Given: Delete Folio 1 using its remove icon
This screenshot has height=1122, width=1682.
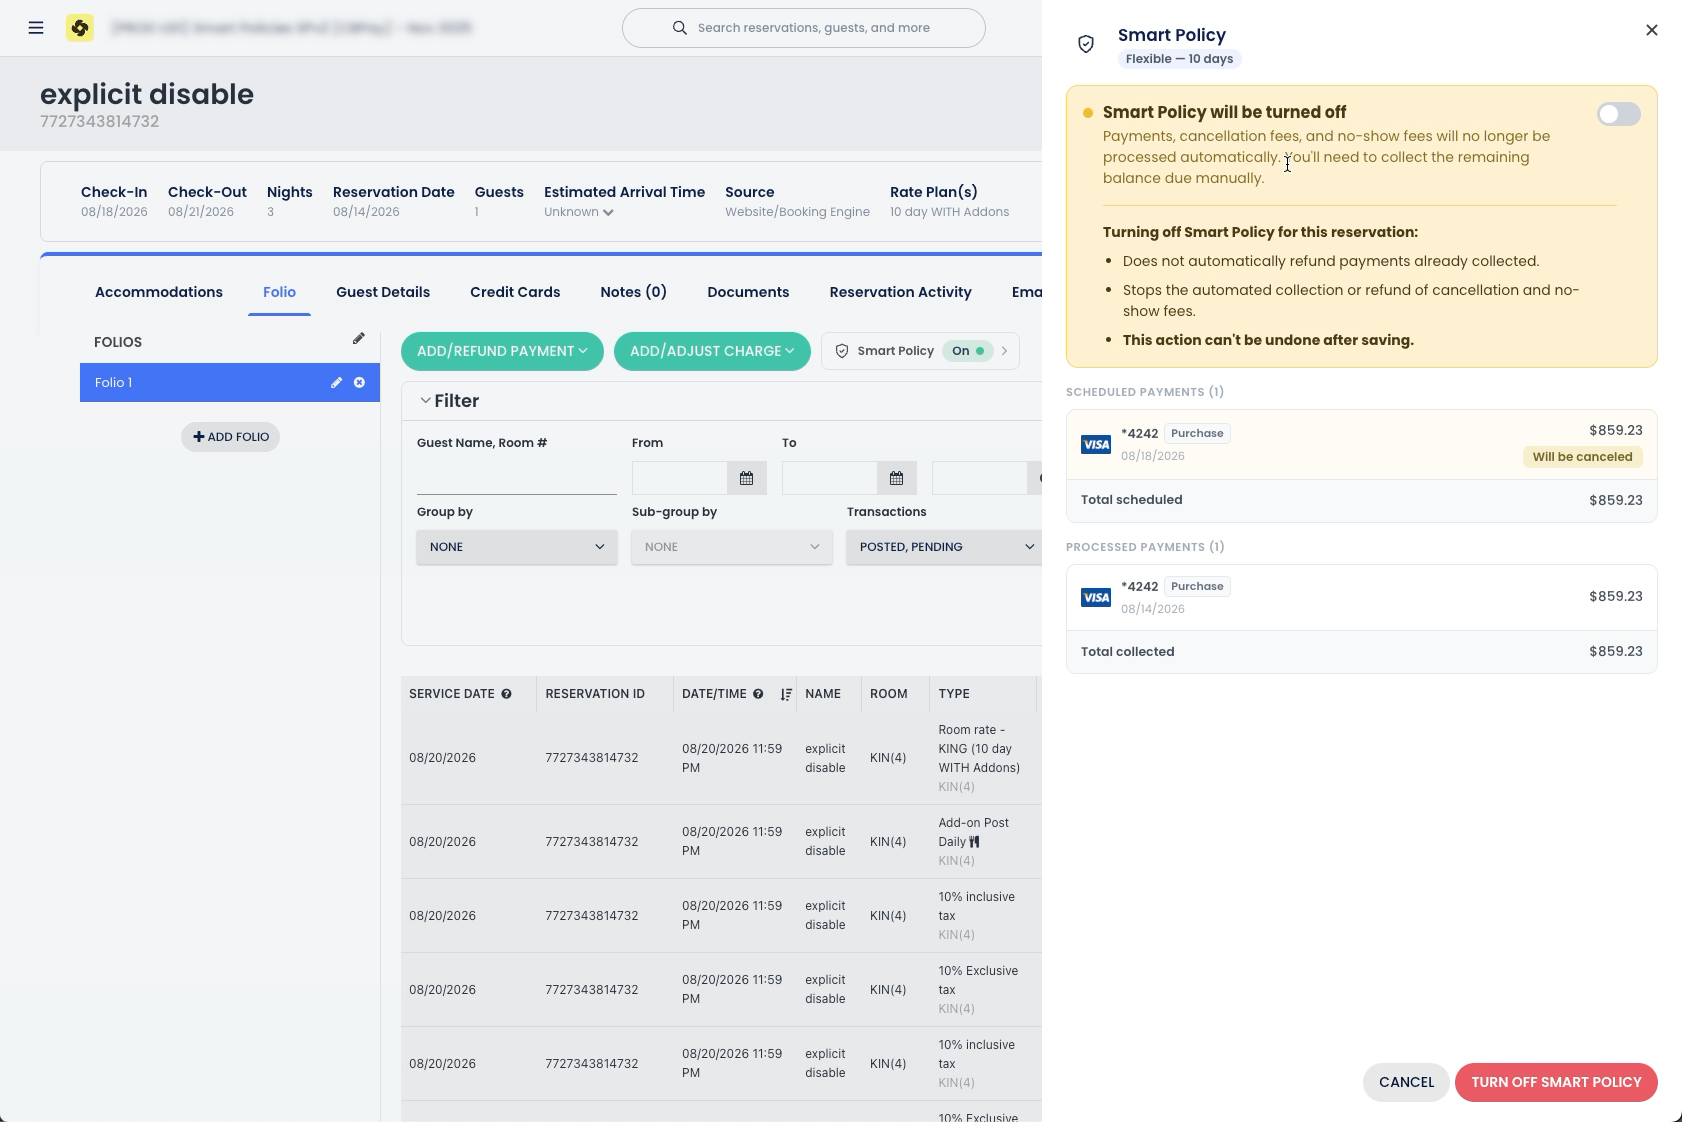Looking at the screenshot, I should pyautogui.click(x=359, y=383).
